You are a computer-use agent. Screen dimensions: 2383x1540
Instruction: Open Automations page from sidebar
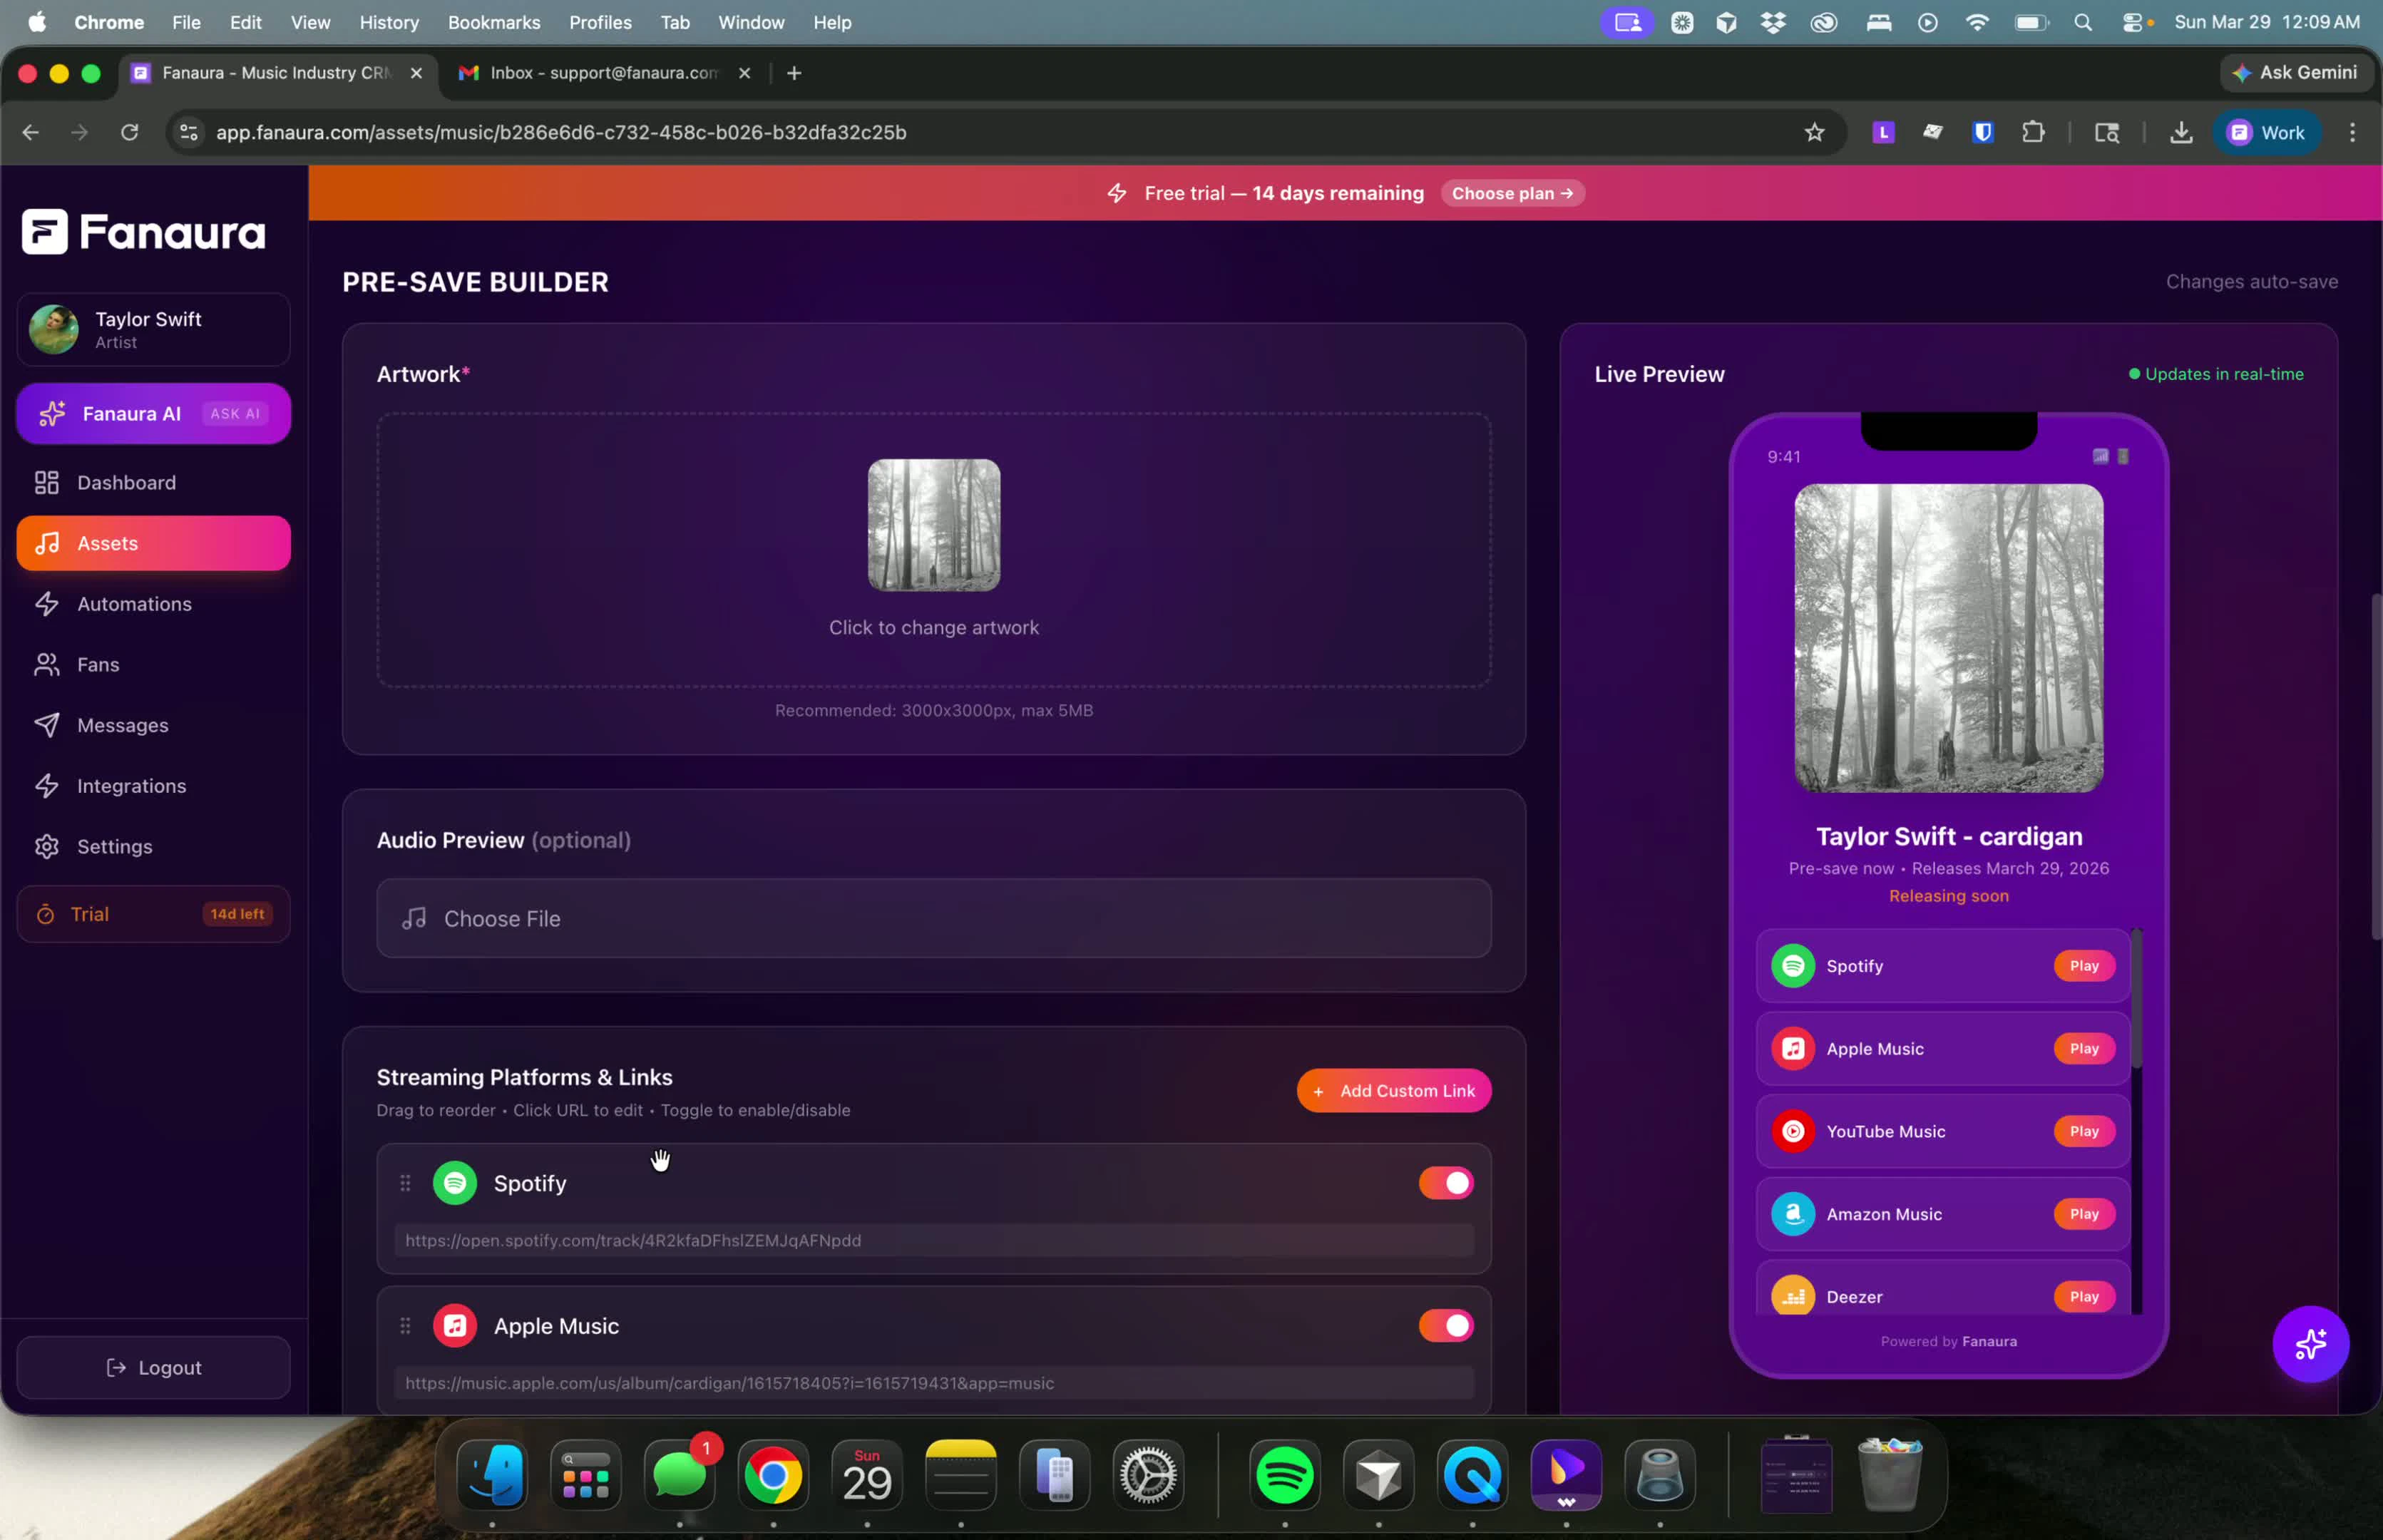click(153, 604)
